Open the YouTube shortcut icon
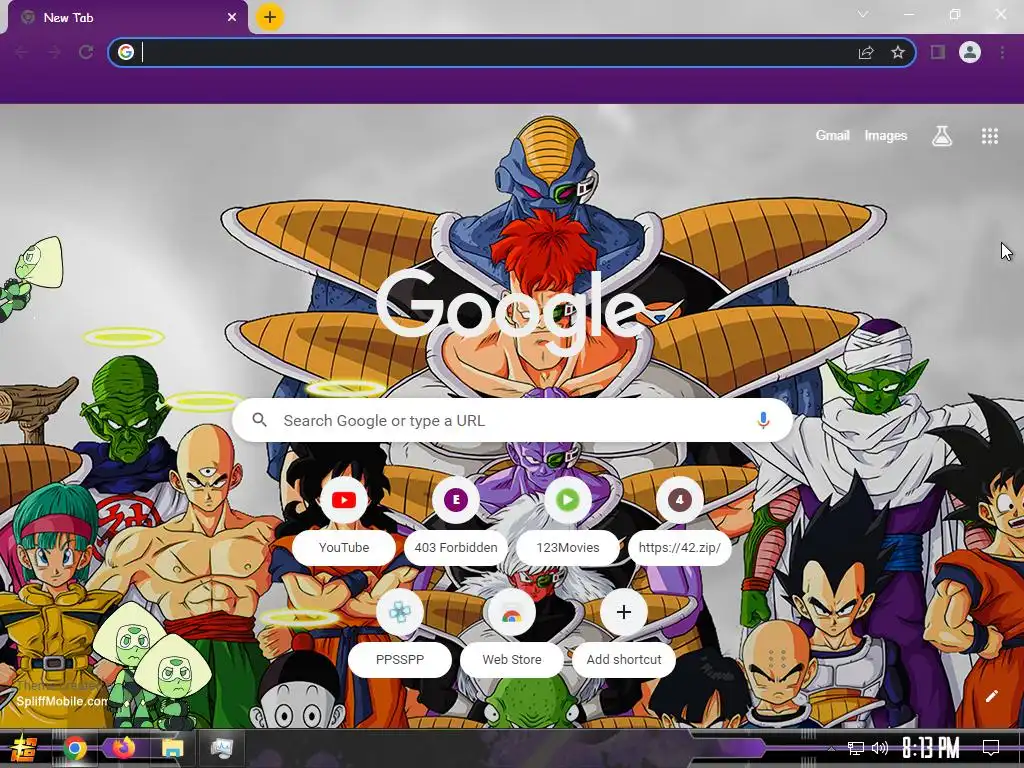 coord(344,500)
